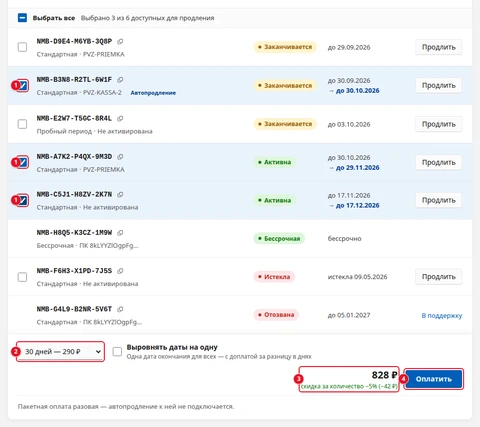Copy license key NMB-H8Q5-K3CZ-1M9W
The height and width of the screenshot is (427, 480).
pos(120,233)
